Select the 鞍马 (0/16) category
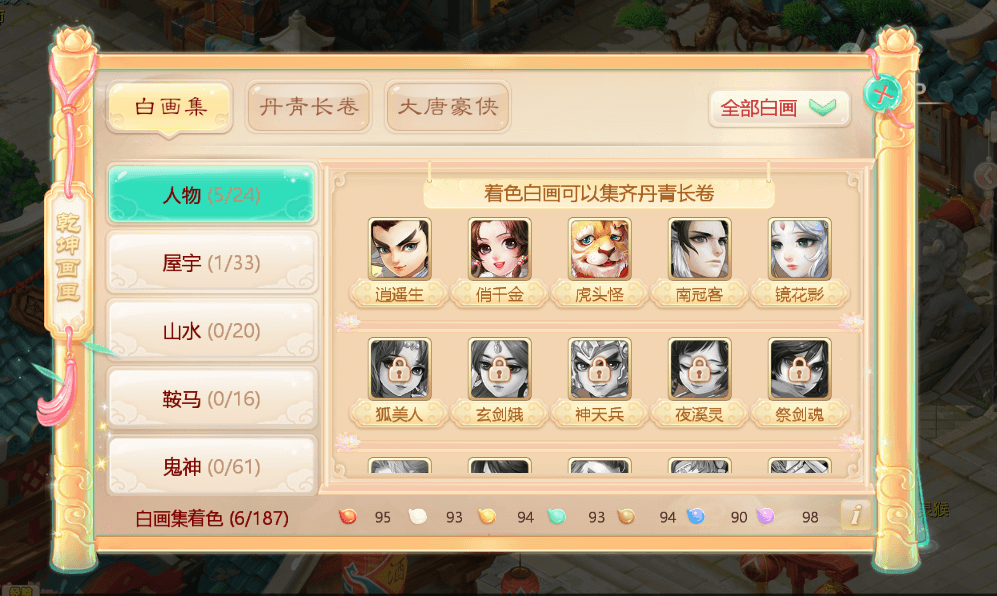This screenshot has width=997, height=596. coord(212,399)
